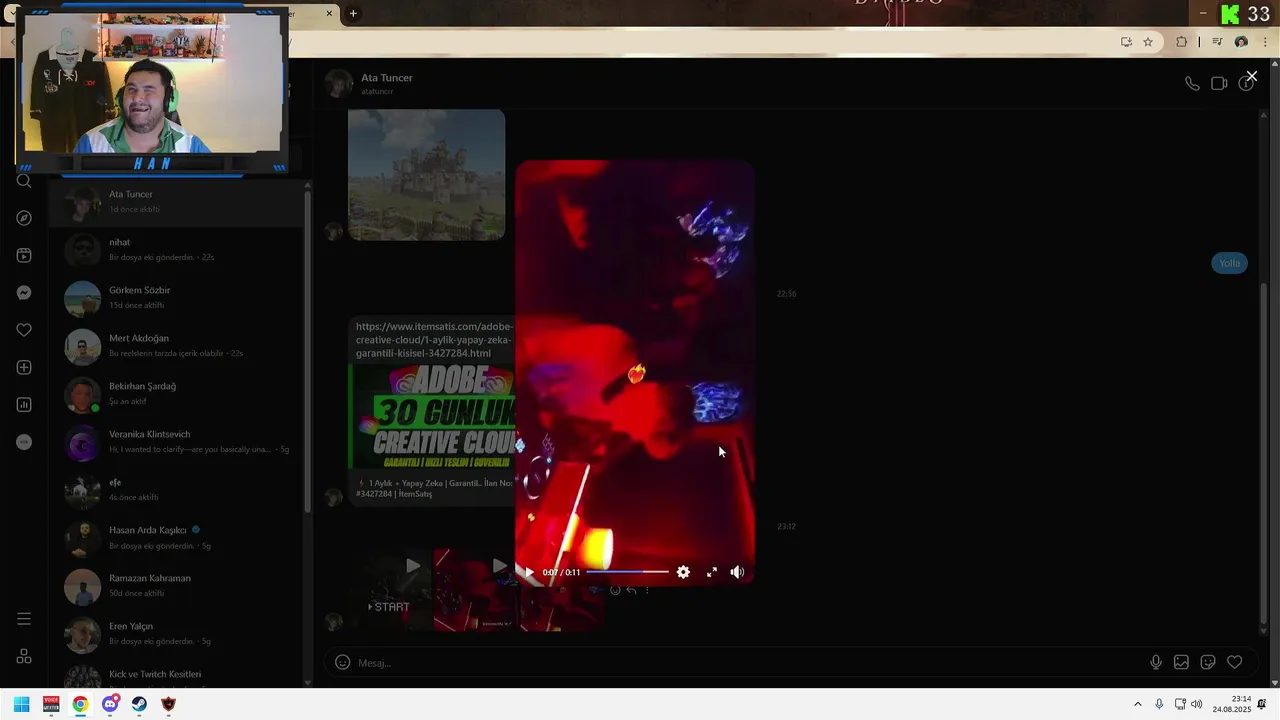
Task: Open the Reels sidebar icon
Action: pyautogui.click(x=24, y=255)
